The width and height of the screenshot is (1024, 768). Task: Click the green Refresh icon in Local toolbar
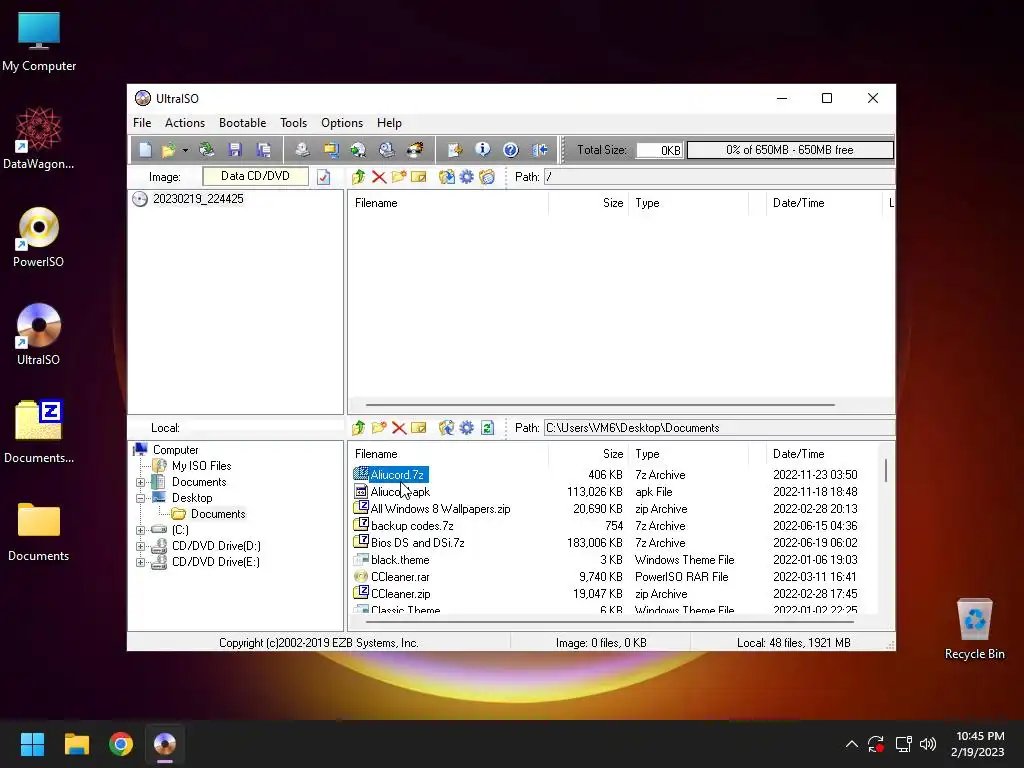487,428
